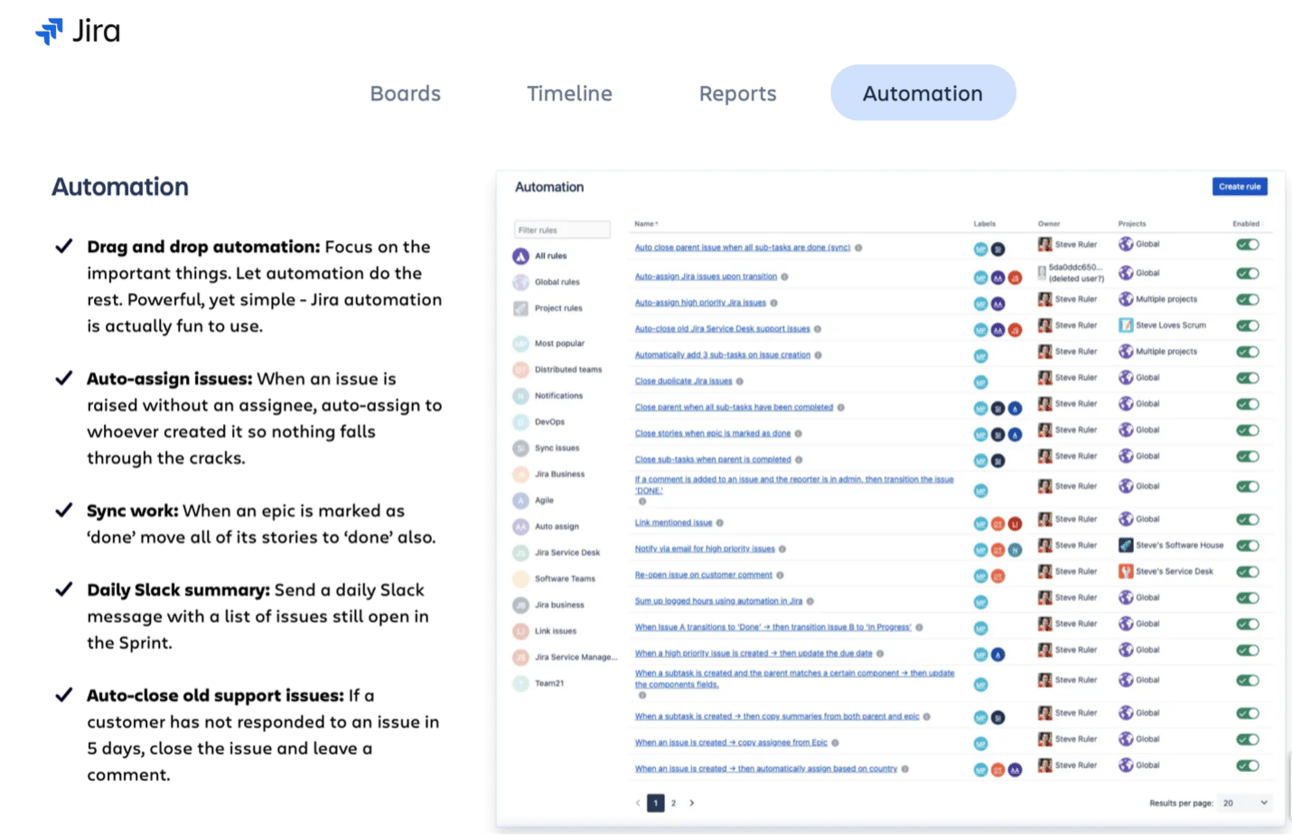Select the Global rules globe icon
The width and height of the screenshot is (1292, 836).
pos(521,282)
